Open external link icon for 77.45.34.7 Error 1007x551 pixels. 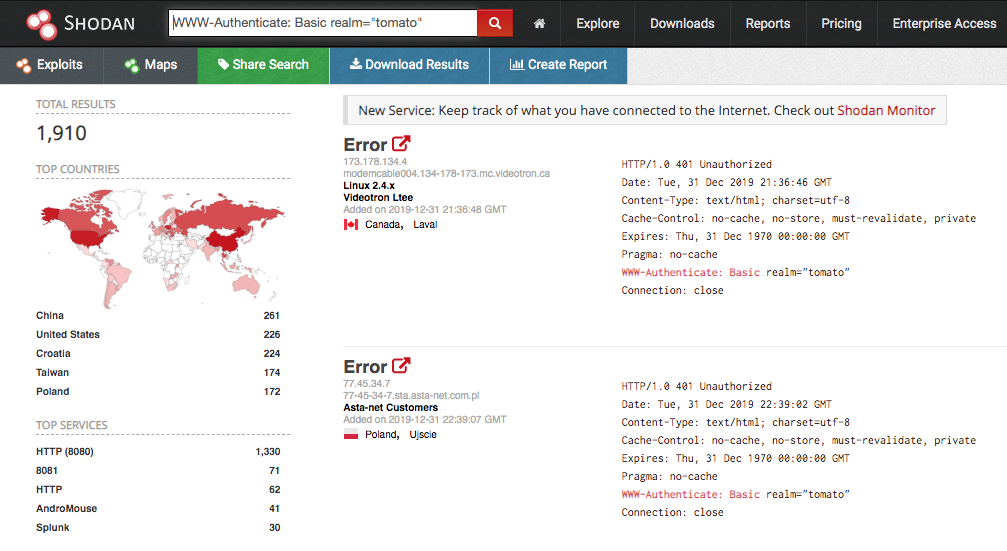pyautogui.click(x=401, y=365)
